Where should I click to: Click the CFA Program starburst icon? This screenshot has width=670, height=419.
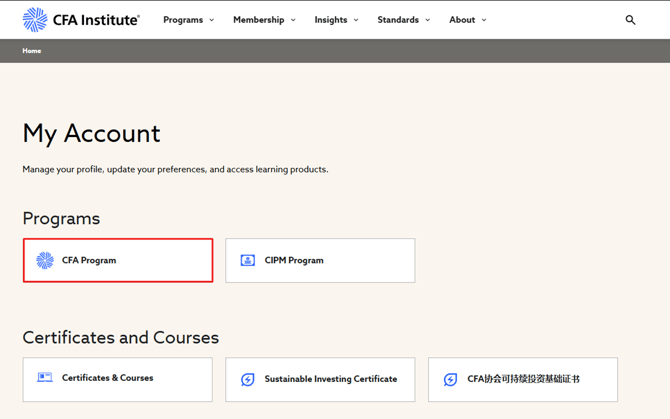[45, 260]
